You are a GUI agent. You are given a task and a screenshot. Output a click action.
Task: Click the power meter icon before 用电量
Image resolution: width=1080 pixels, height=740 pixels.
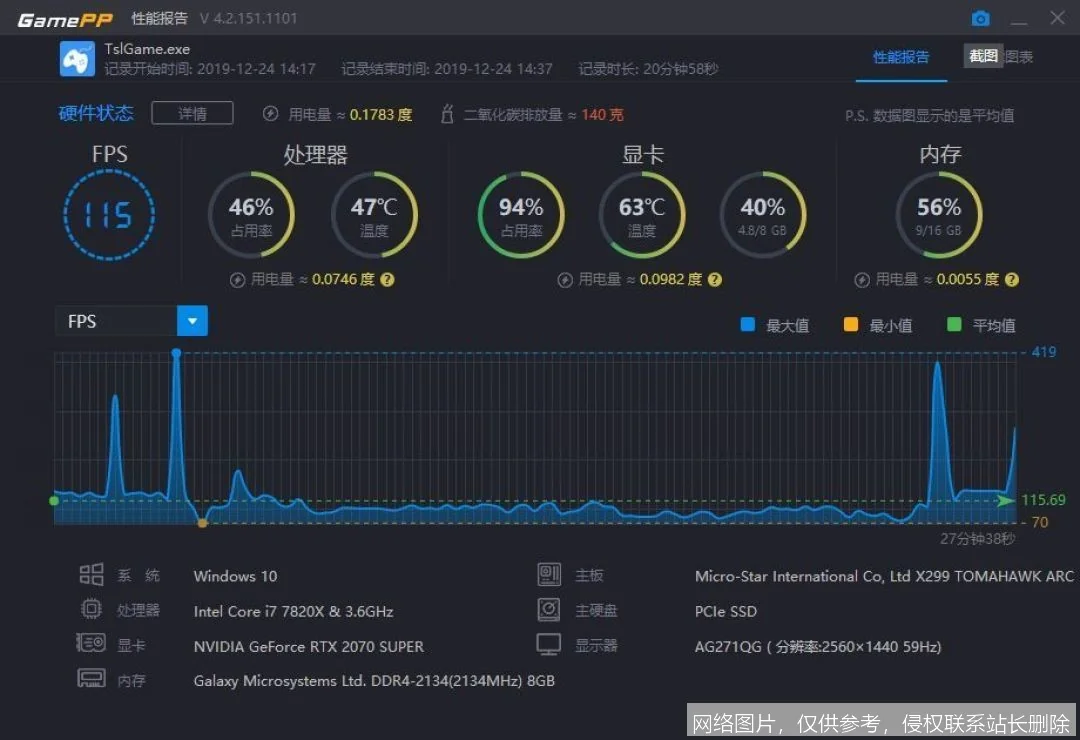click(270, 113)
